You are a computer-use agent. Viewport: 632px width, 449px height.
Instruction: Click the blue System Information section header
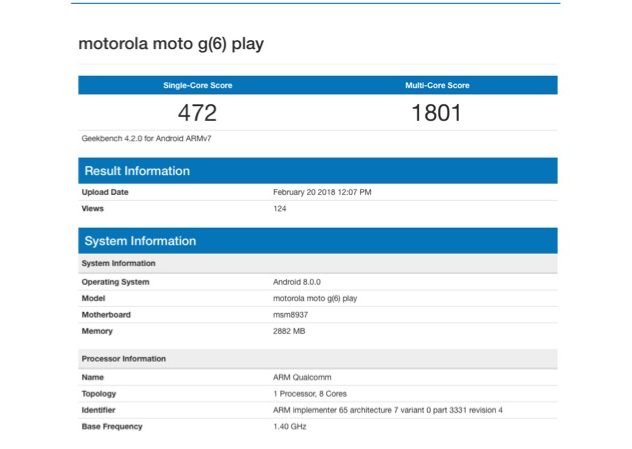click(140, 241)
